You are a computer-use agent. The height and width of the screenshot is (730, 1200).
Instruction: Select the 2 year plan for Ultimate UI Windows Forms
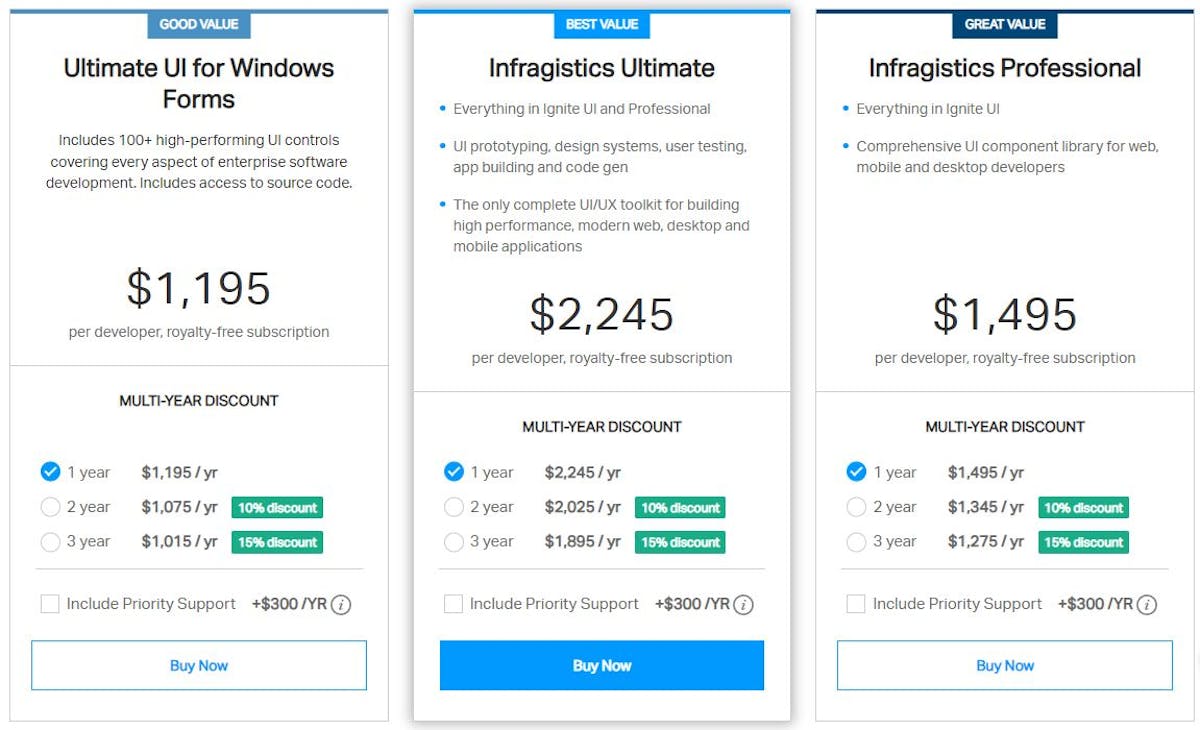coord(50,507)
